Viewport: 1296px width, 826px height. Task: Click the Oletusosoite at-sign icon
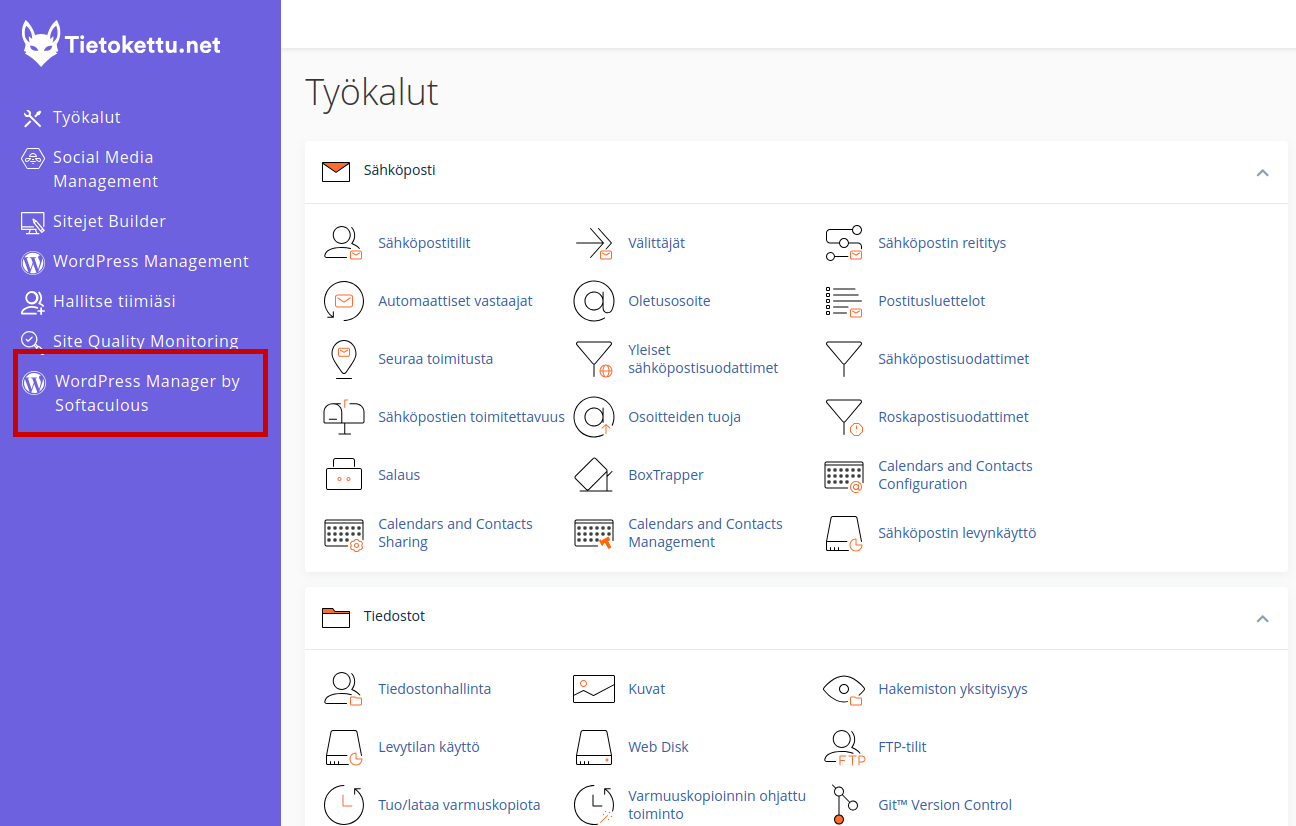593,301
